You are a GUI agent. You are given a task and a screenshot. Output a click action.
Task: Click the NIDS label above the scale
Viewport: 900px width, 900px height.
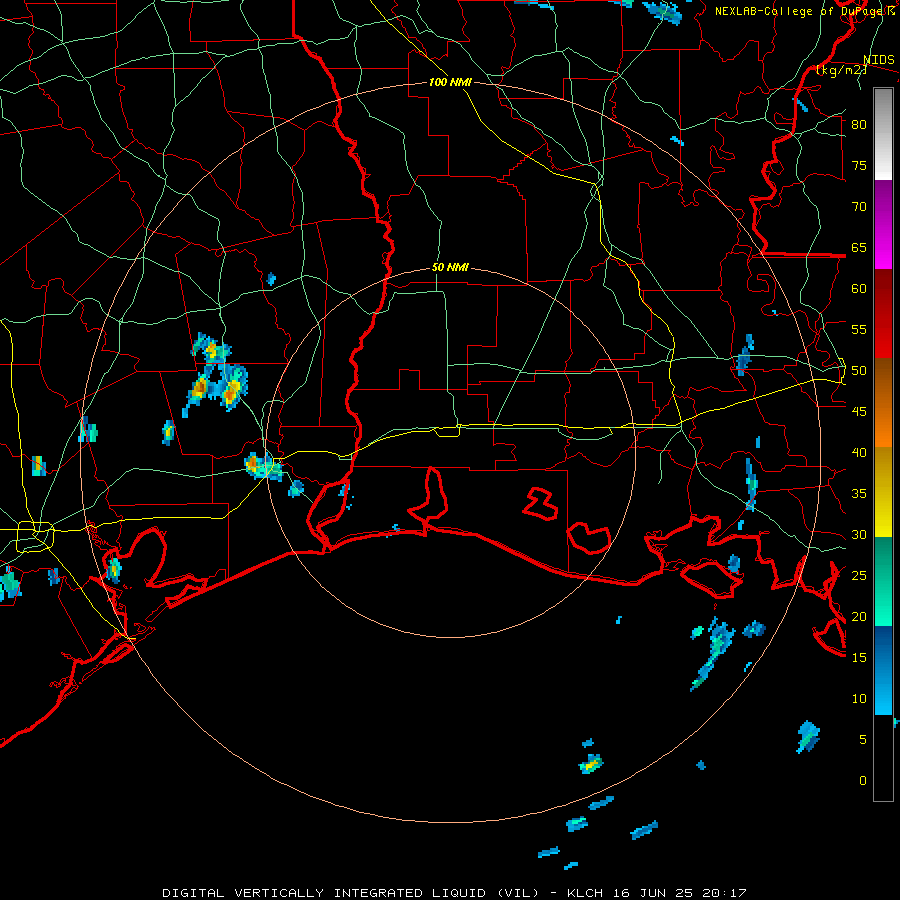(879, 60)
